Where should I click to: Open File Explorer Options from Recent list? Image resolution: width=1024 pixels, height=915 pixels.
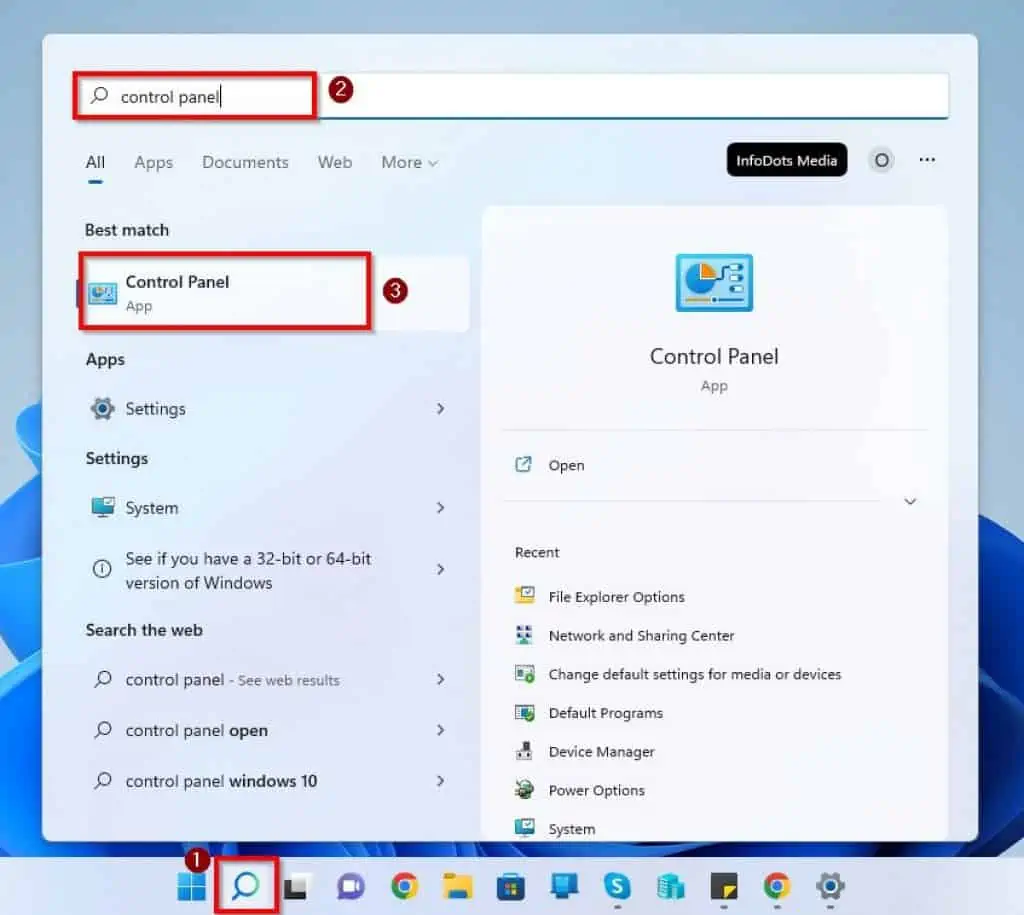coord(616,596)
